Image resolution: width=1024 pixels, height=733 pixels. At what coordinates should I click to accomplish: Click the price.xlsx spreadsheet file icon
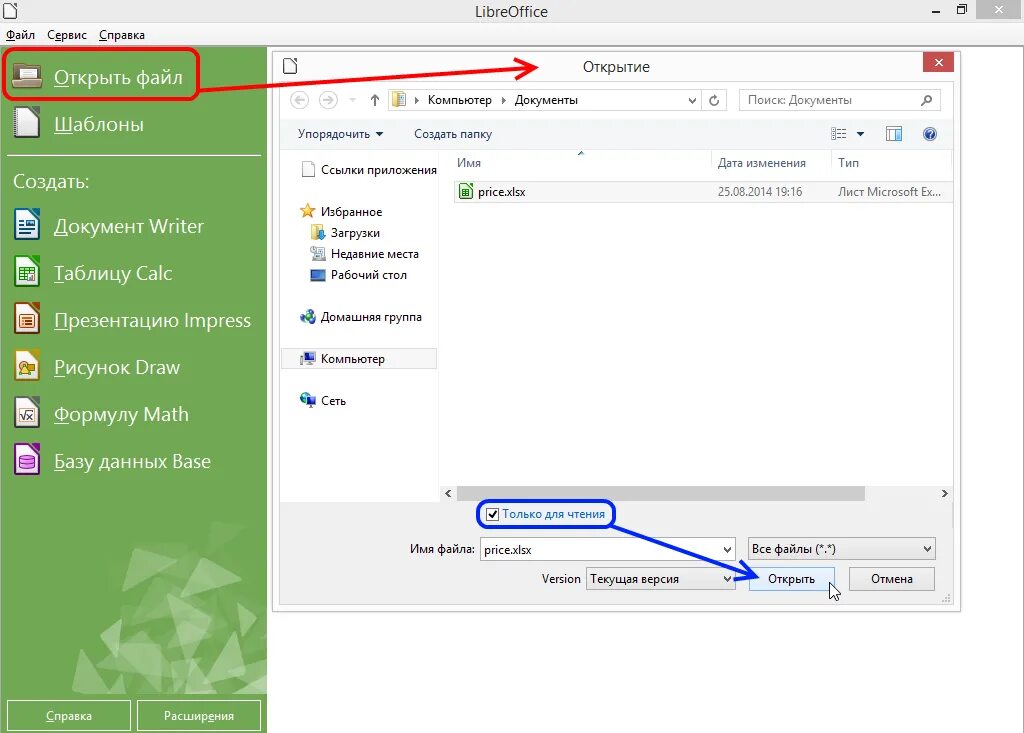click(466, 191)
